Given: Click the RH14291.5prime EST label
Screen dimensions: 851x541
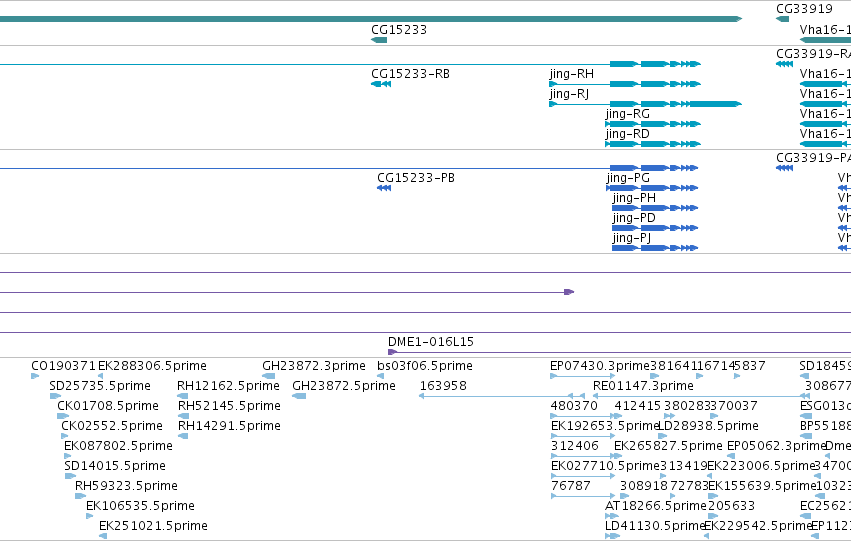Looking at the screenshot, I should coord(230,426).
